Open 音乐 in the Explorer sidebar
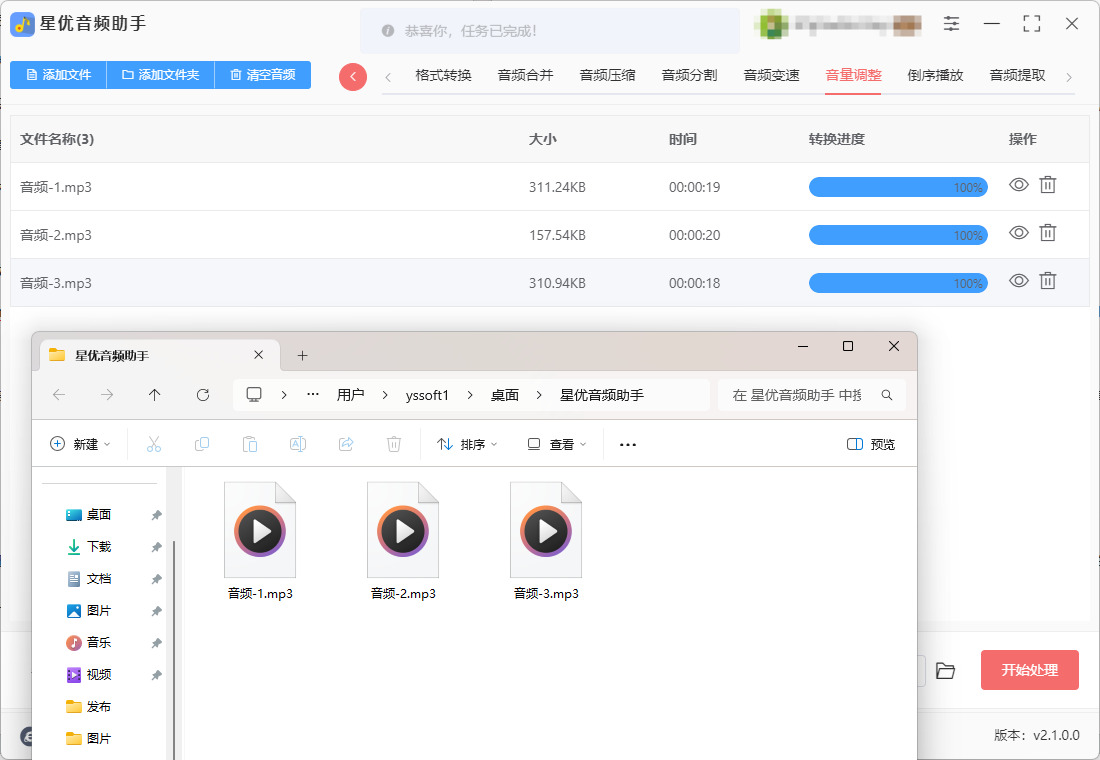The width and height of the screenshot is (1100, 760). pos(89,642)
